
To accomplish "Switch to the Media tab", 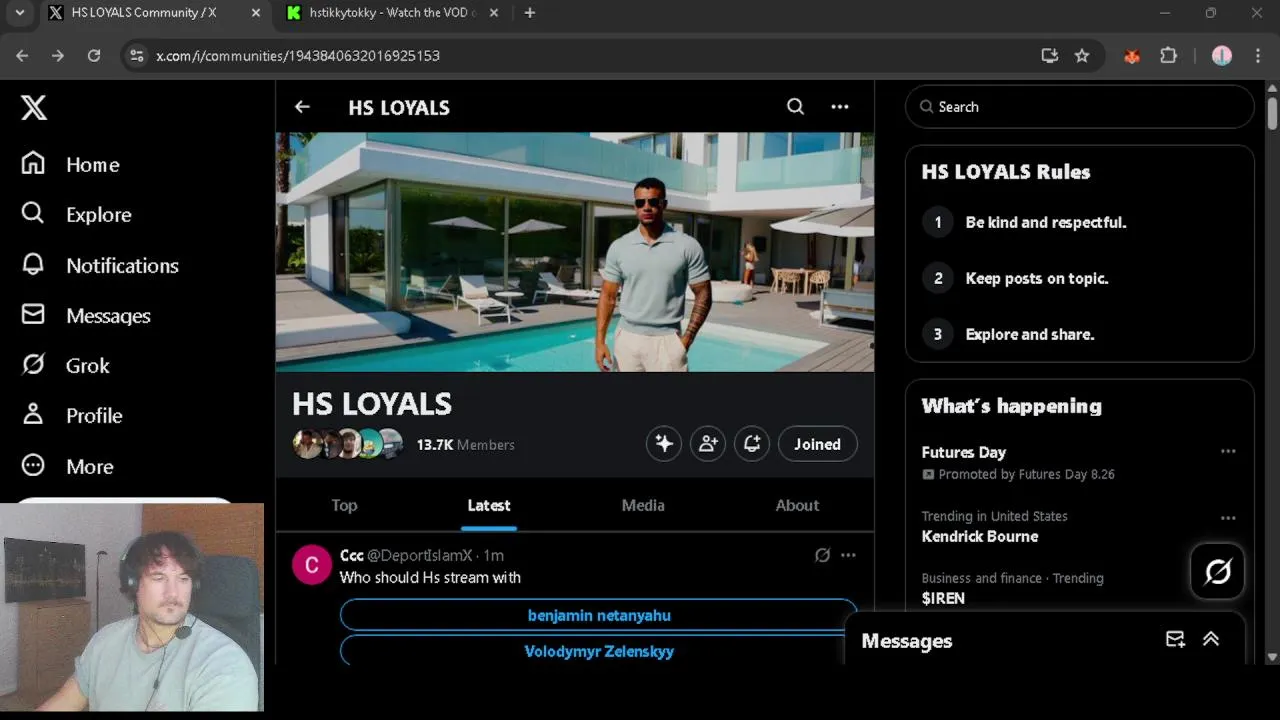I will pyautogui.click(x=643, y=505).
